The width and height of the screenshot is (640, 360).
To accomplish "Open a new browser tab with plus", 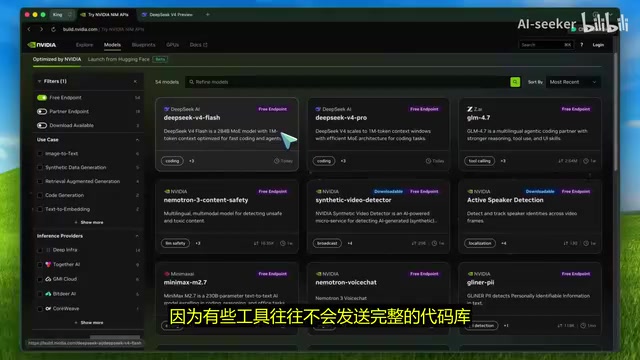I will tap(208, 14).
